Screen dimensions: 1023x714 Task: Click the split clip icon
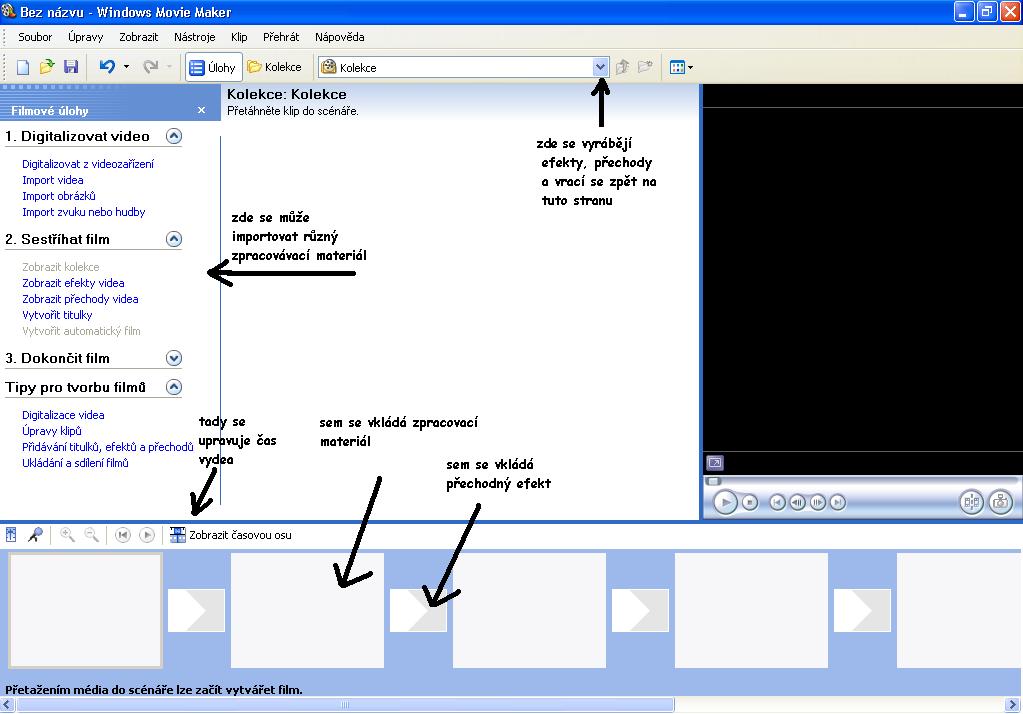point(971,502)
